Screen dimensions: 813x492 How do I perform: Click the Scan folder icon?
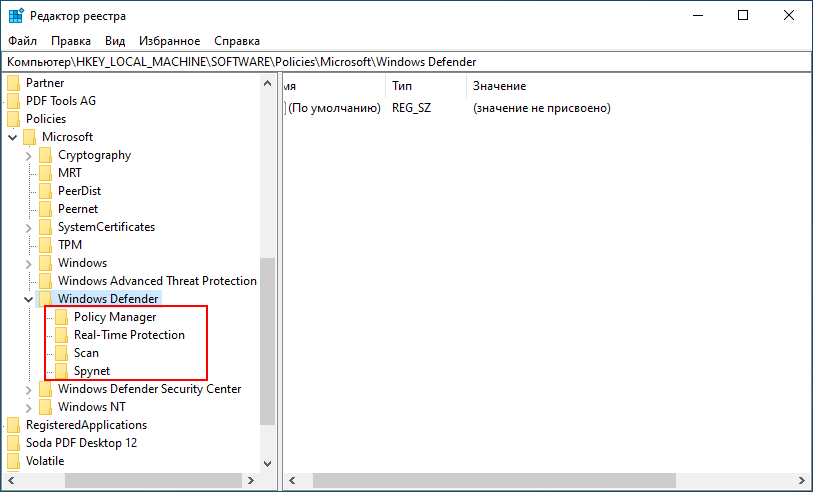point(62,354)
